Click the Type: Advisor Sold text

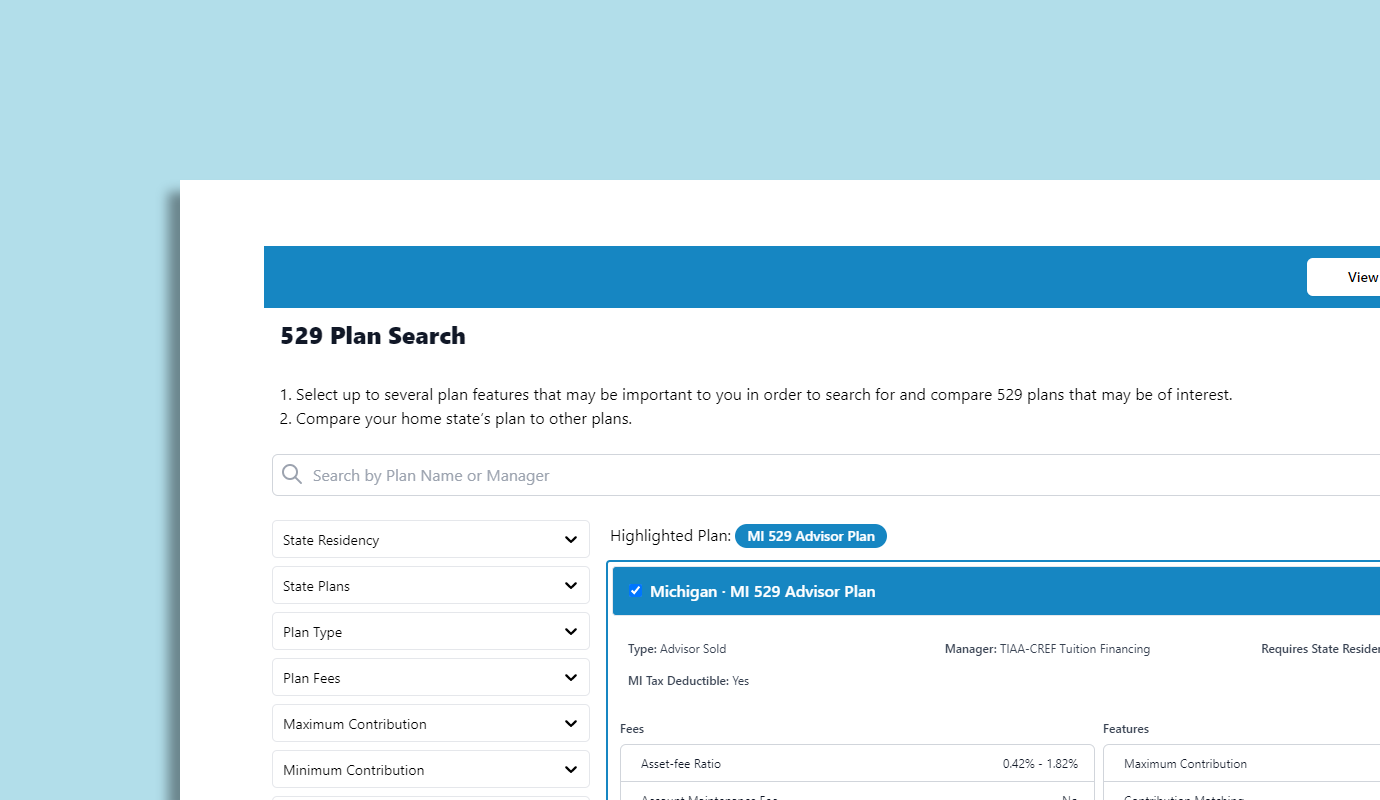[x=677, y=649]
